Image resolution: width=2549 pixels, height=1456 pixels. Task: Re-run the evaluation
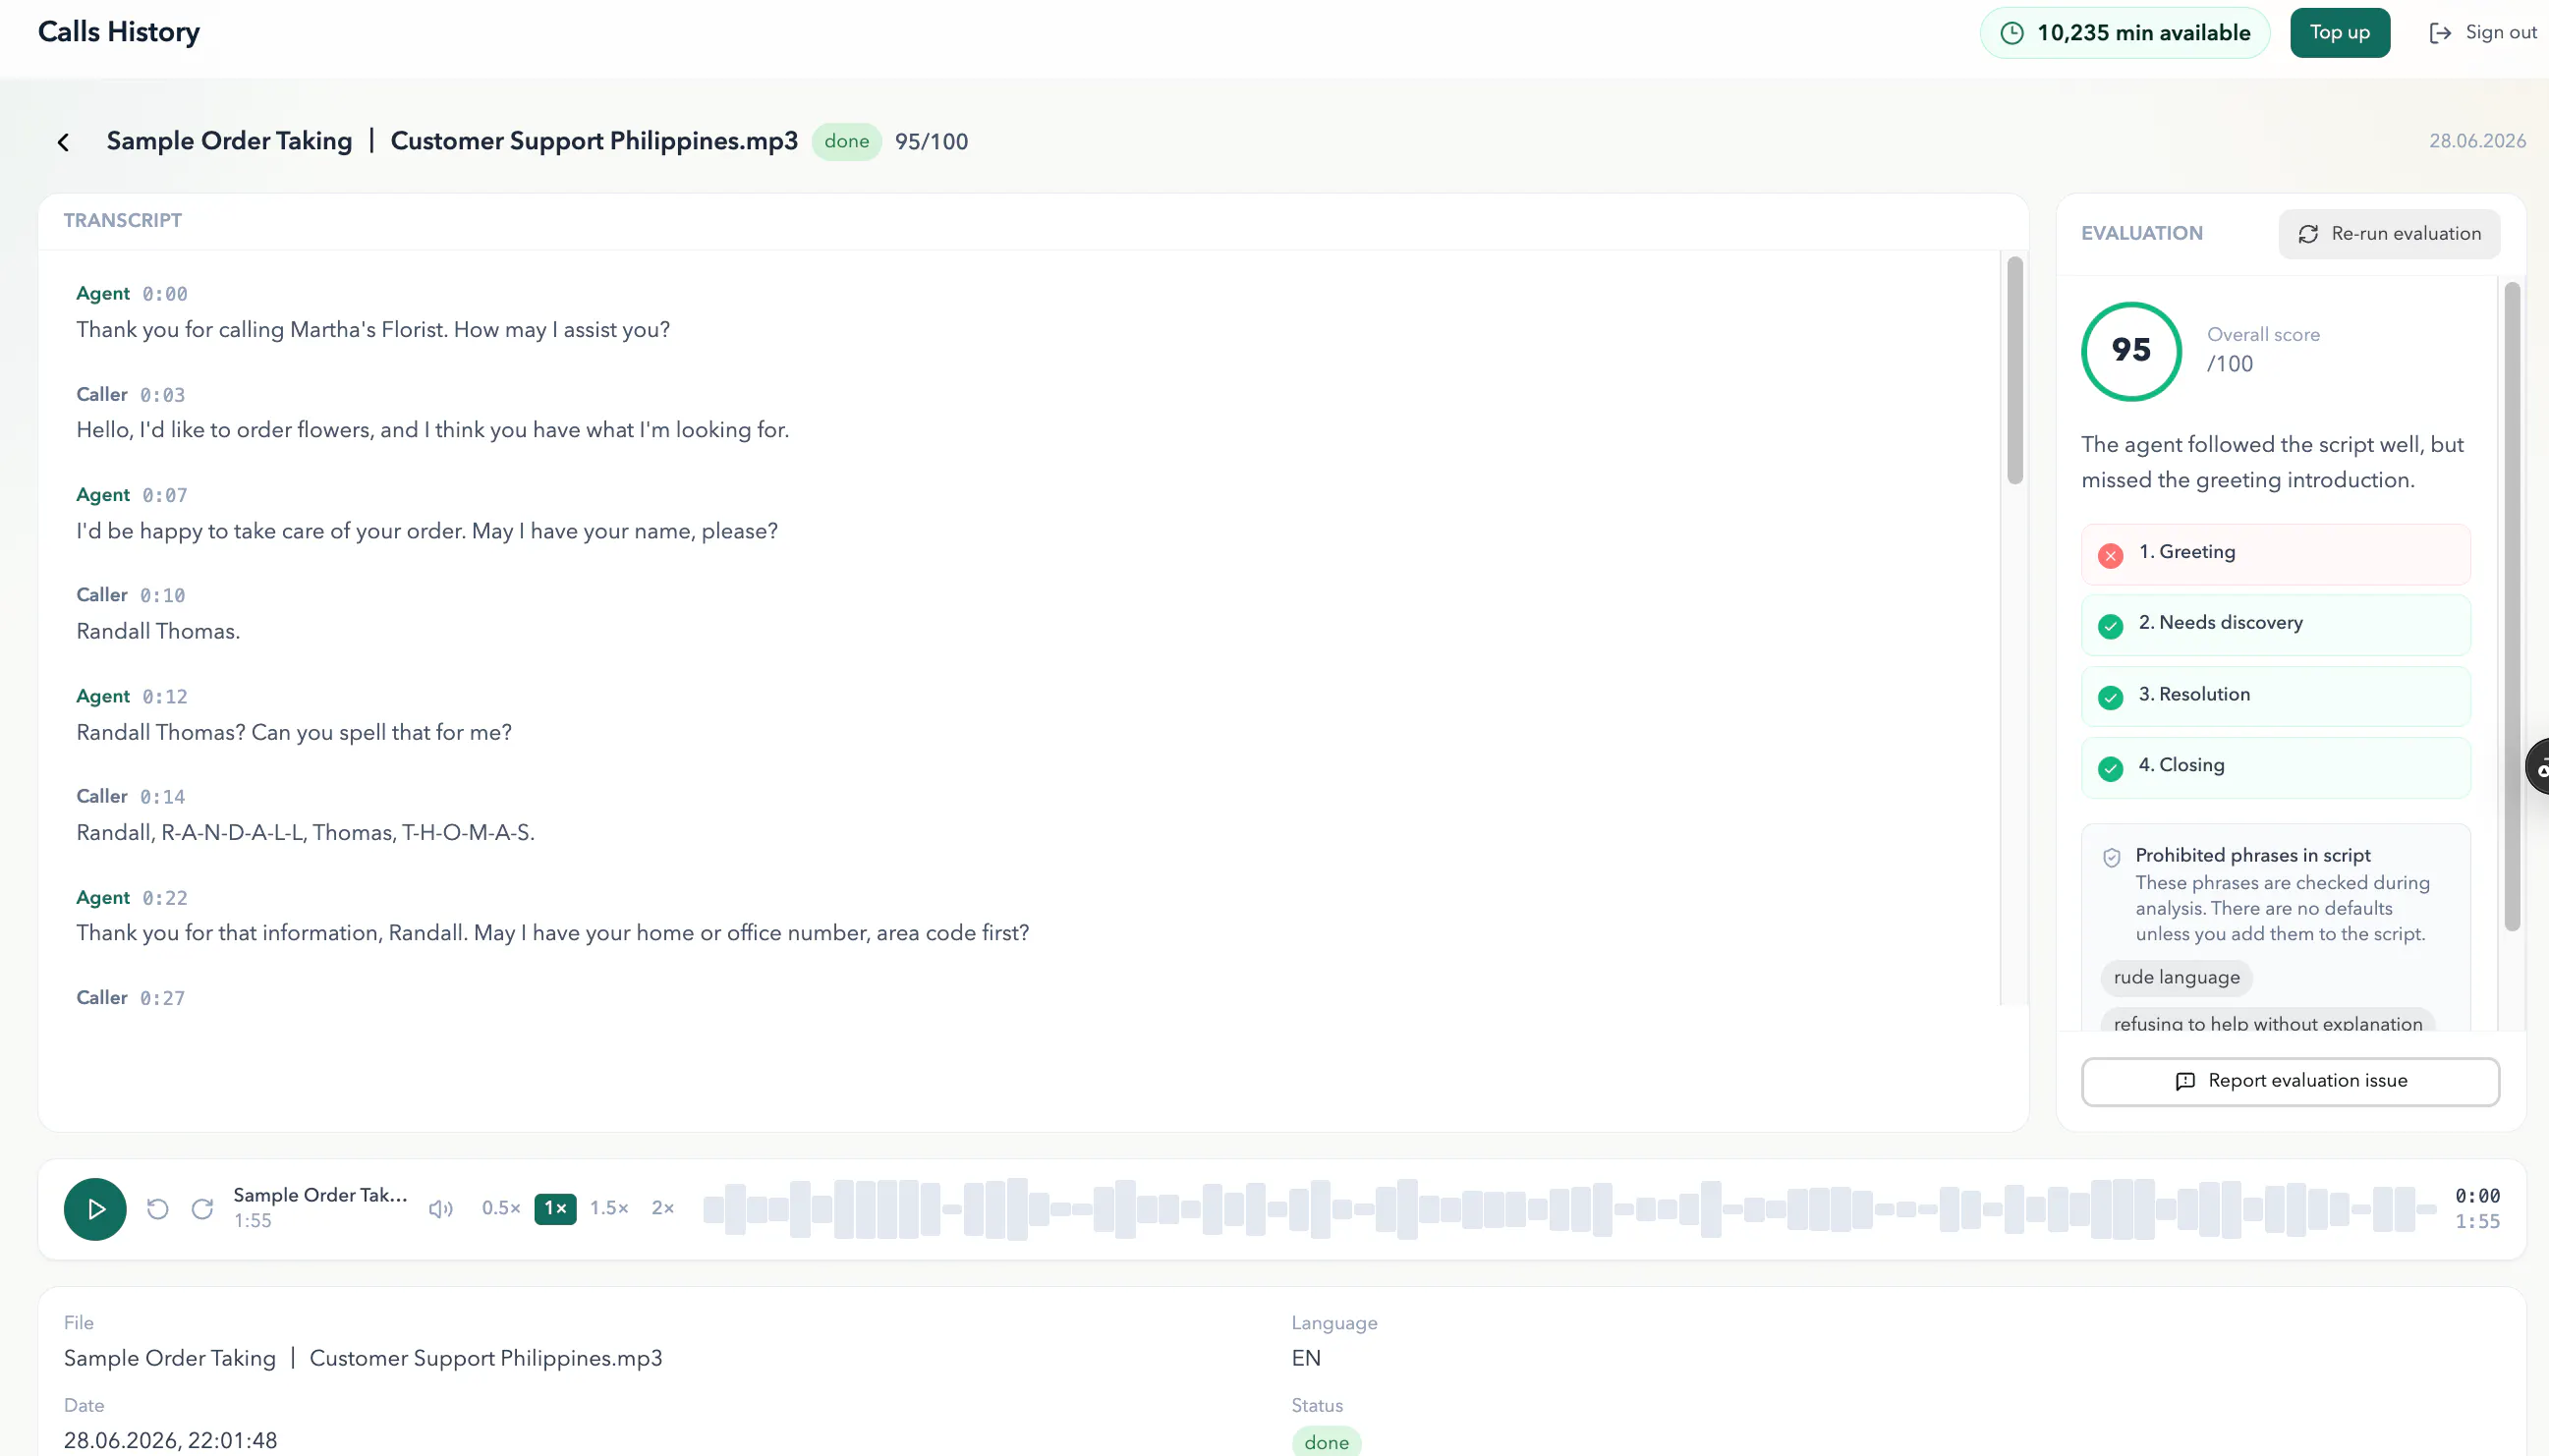click(2388, 233)
